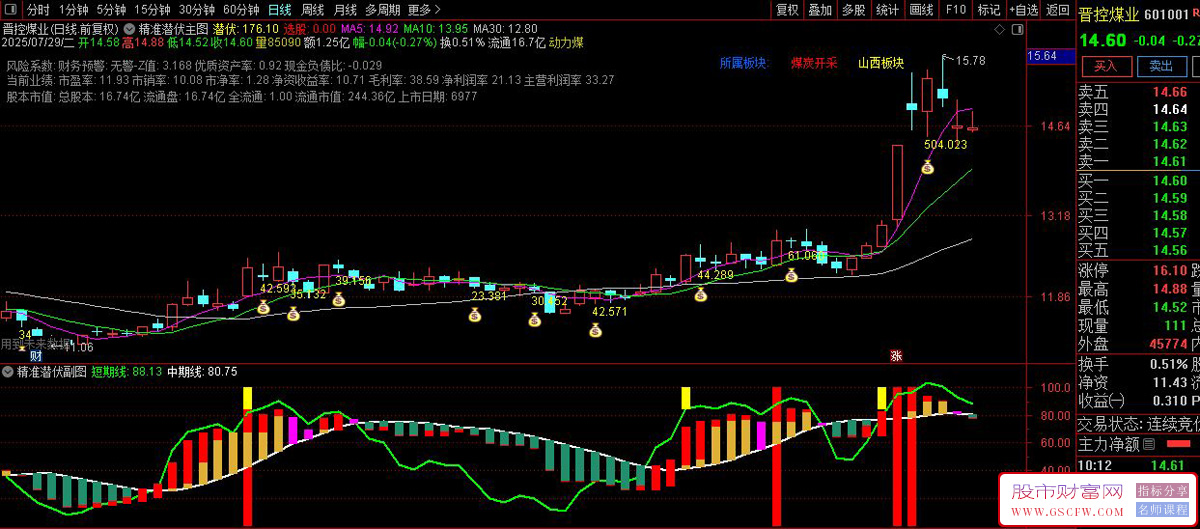
Task: Switch to 分时 intraday chart
Action: tap(37, 10)
